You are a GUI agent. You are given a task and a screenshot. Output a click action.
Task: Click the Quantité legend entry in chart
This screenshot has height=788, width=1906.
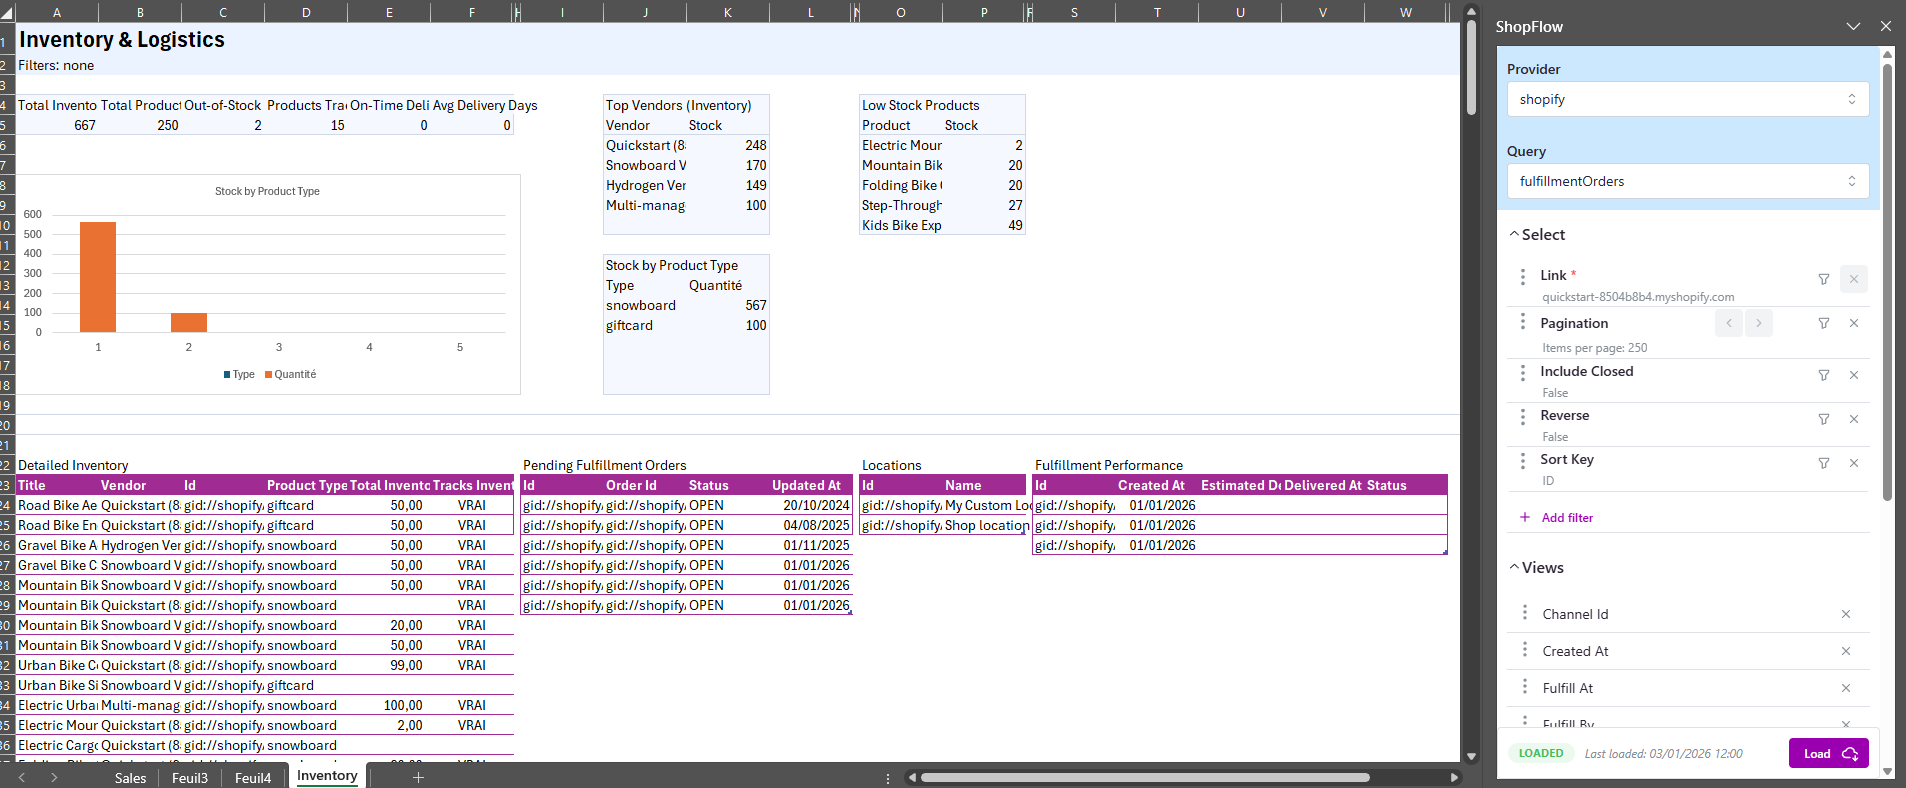(x=290, y=374)
